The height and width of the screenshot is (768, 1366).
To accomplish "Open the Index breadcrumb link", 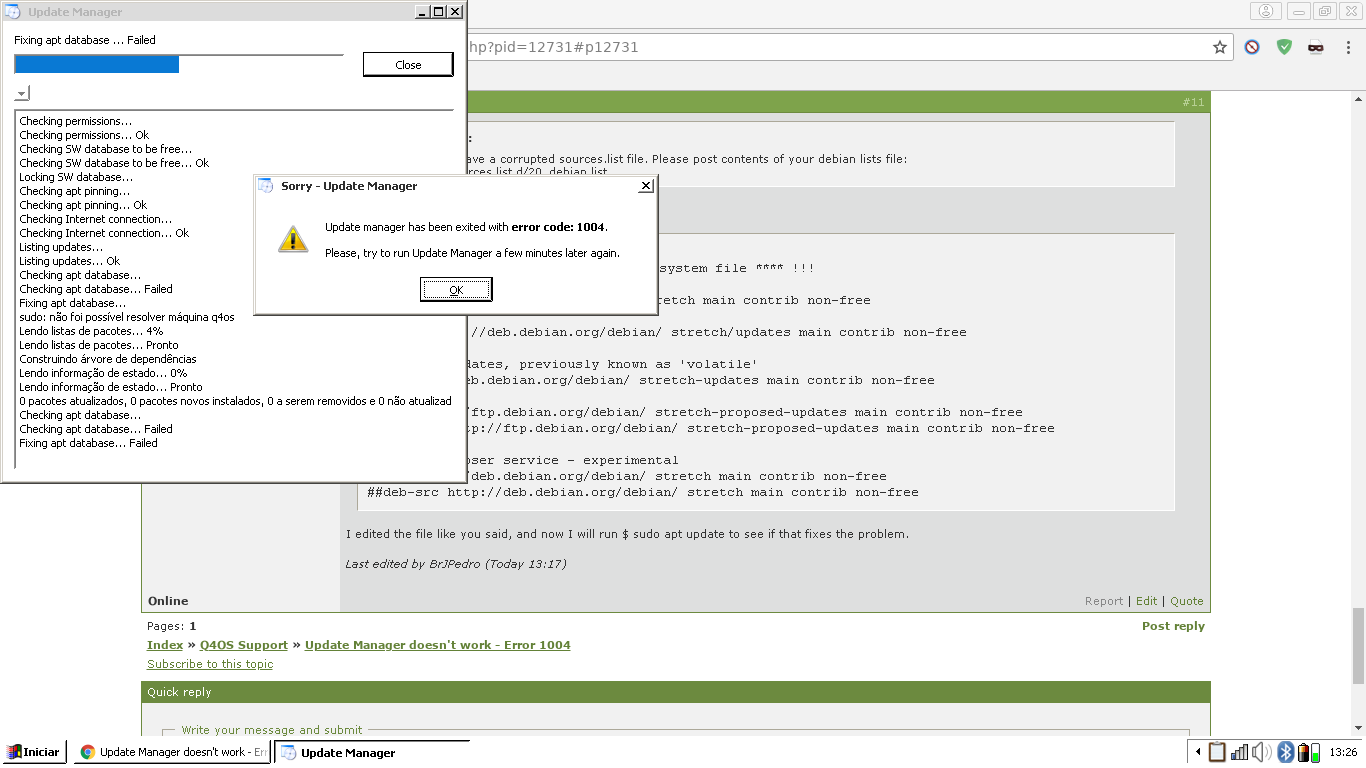I will (165, 645).
